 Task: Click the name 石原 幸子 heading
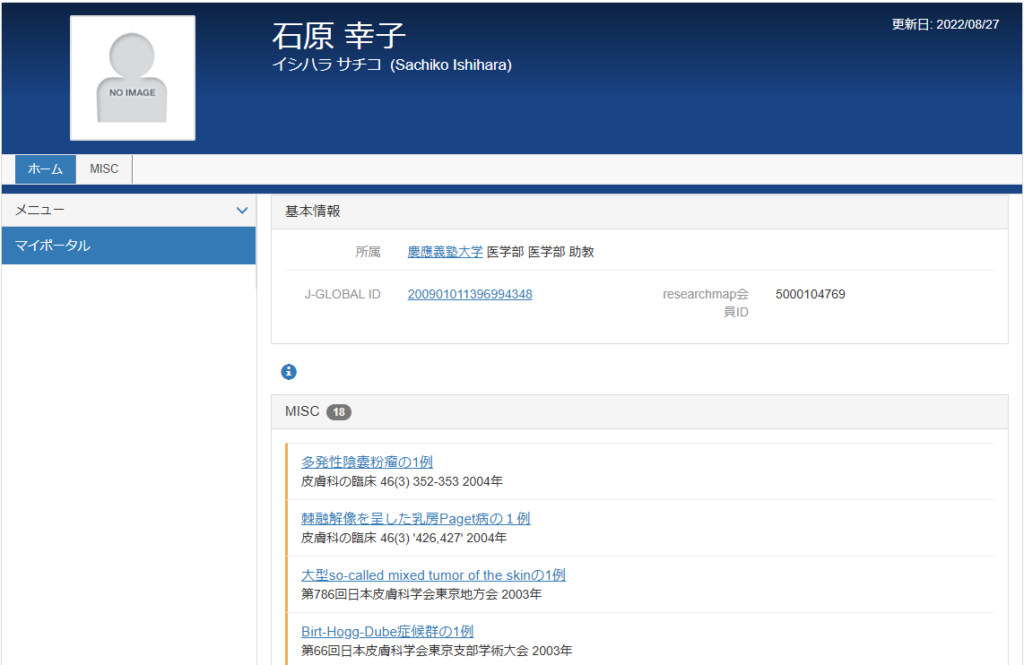339,36
